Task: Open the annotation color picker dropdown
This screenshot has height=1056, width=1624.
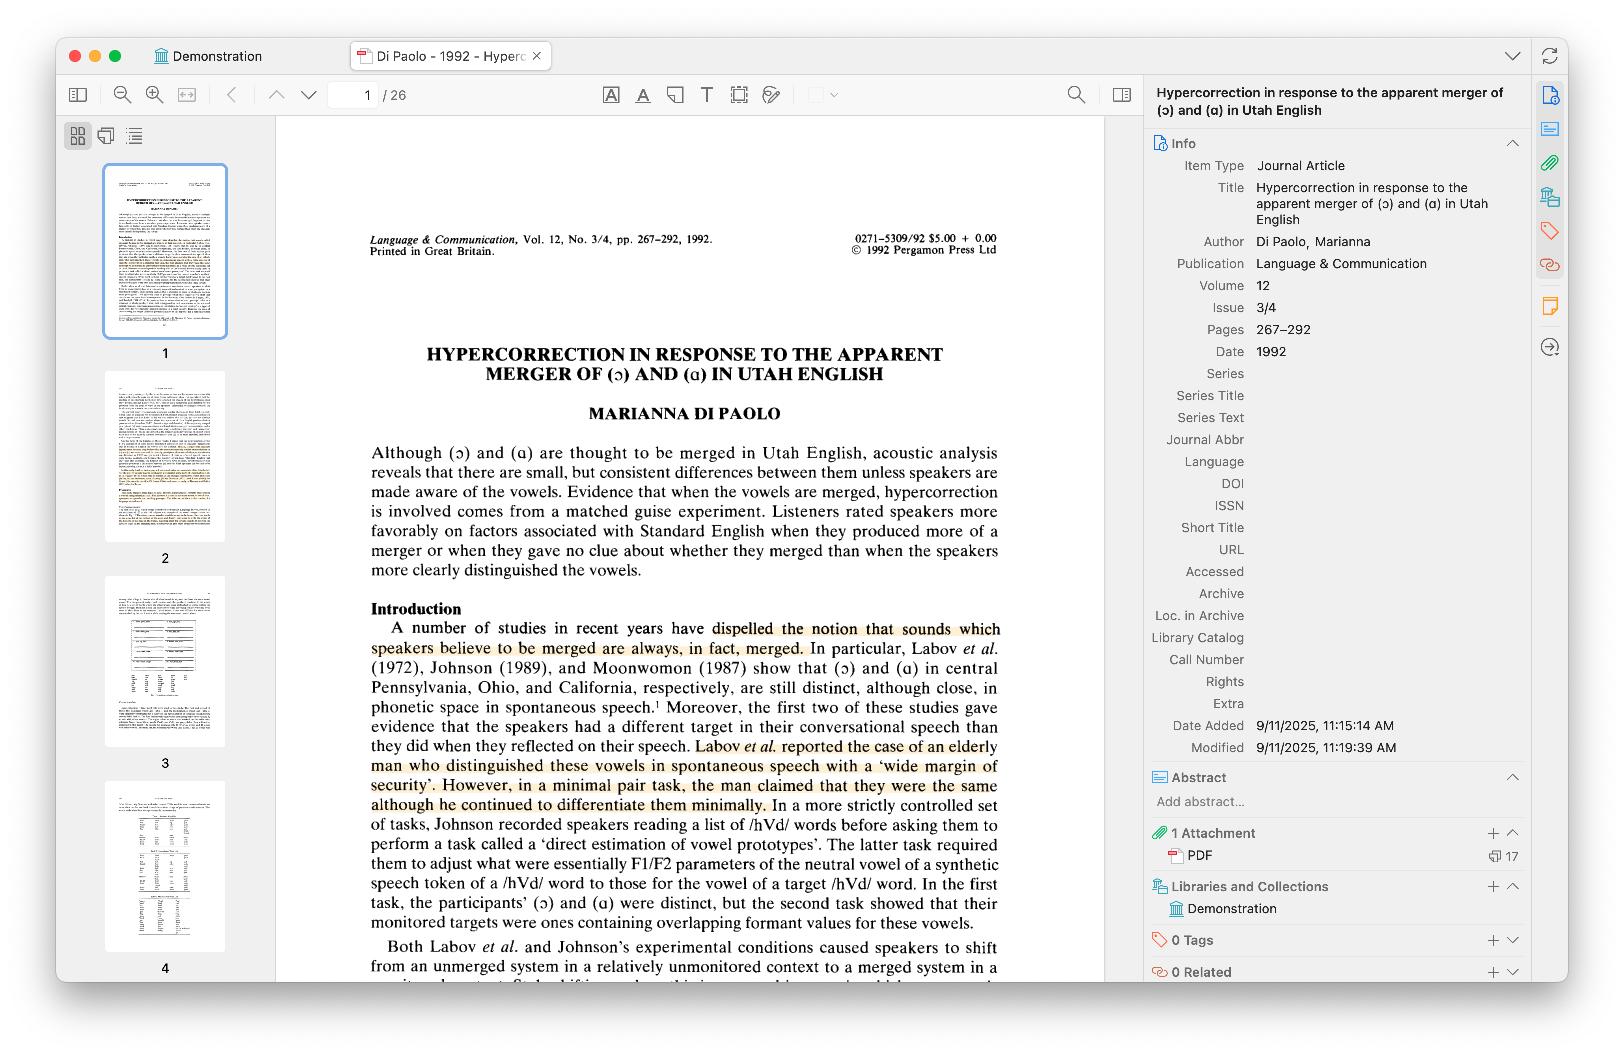Action: (x=823, y=95)
